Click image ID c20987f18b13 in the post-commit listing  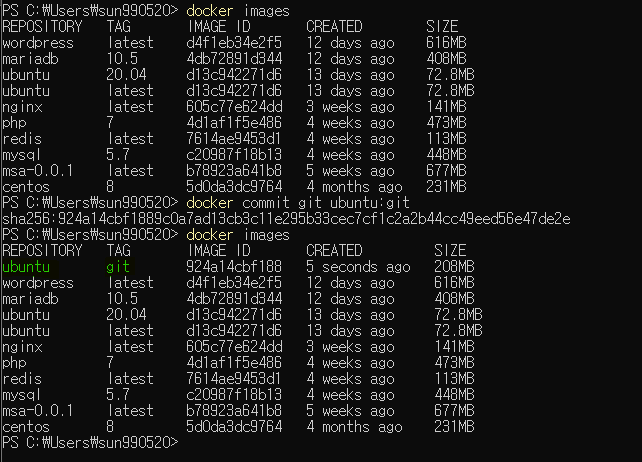(234, 395)
